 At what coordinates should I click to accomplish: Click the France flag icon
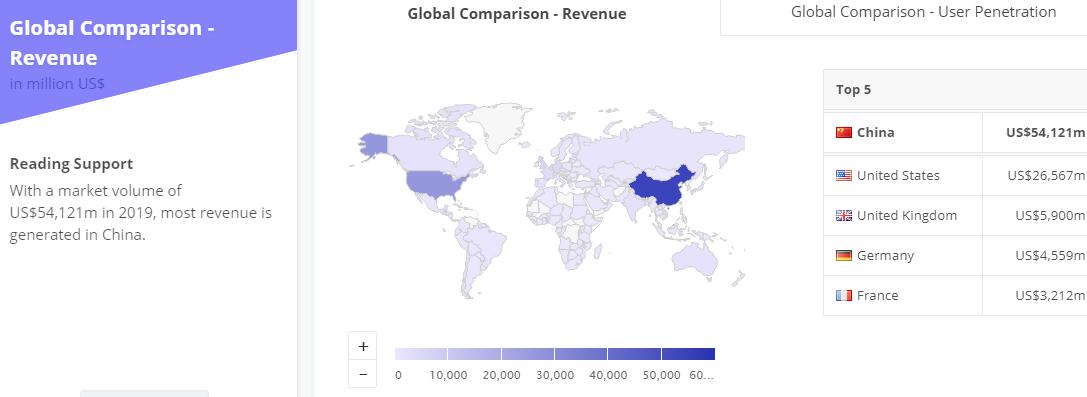coord(844,296)
